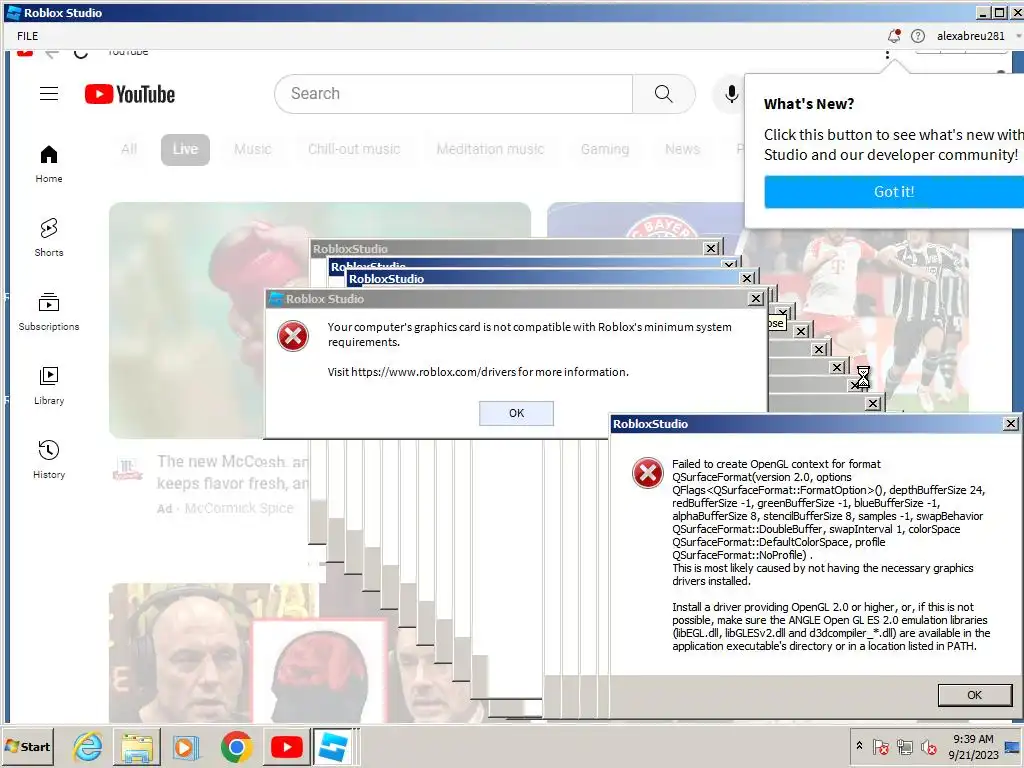Viewport: 1024px width, 768px height.
Task: Click the magnifier search button
Action: 664,93
